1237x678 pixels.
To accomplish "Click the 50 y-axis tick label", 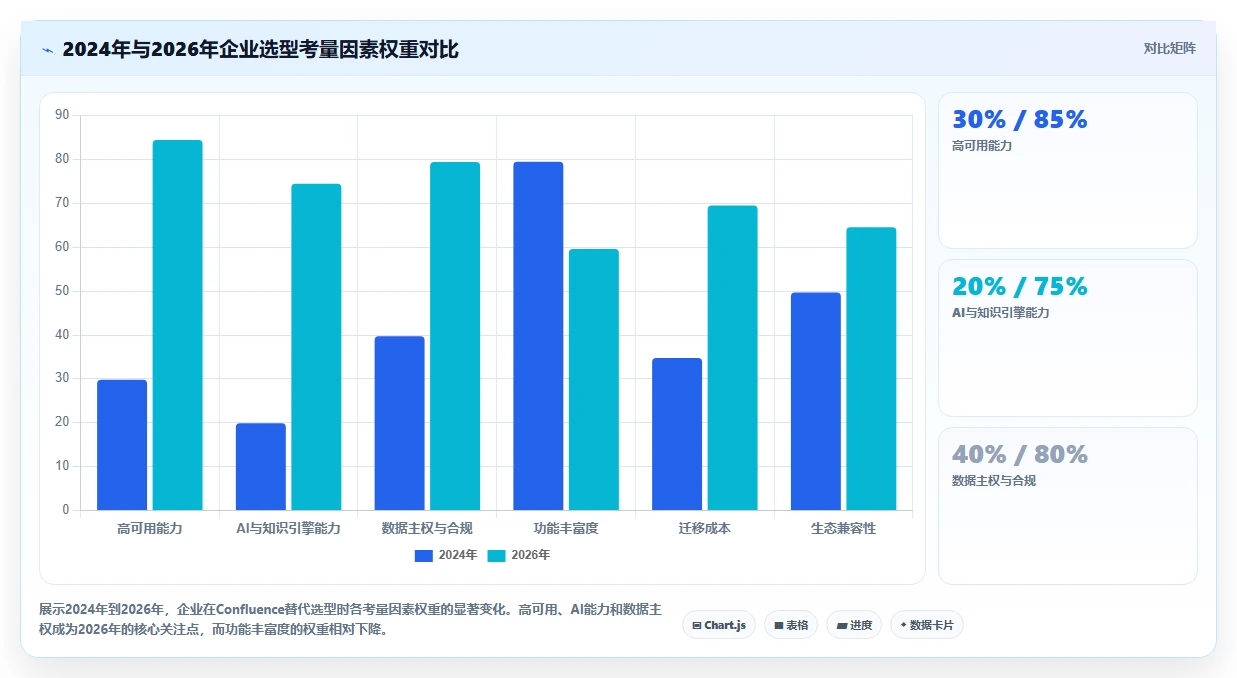I will pos(62,291).
